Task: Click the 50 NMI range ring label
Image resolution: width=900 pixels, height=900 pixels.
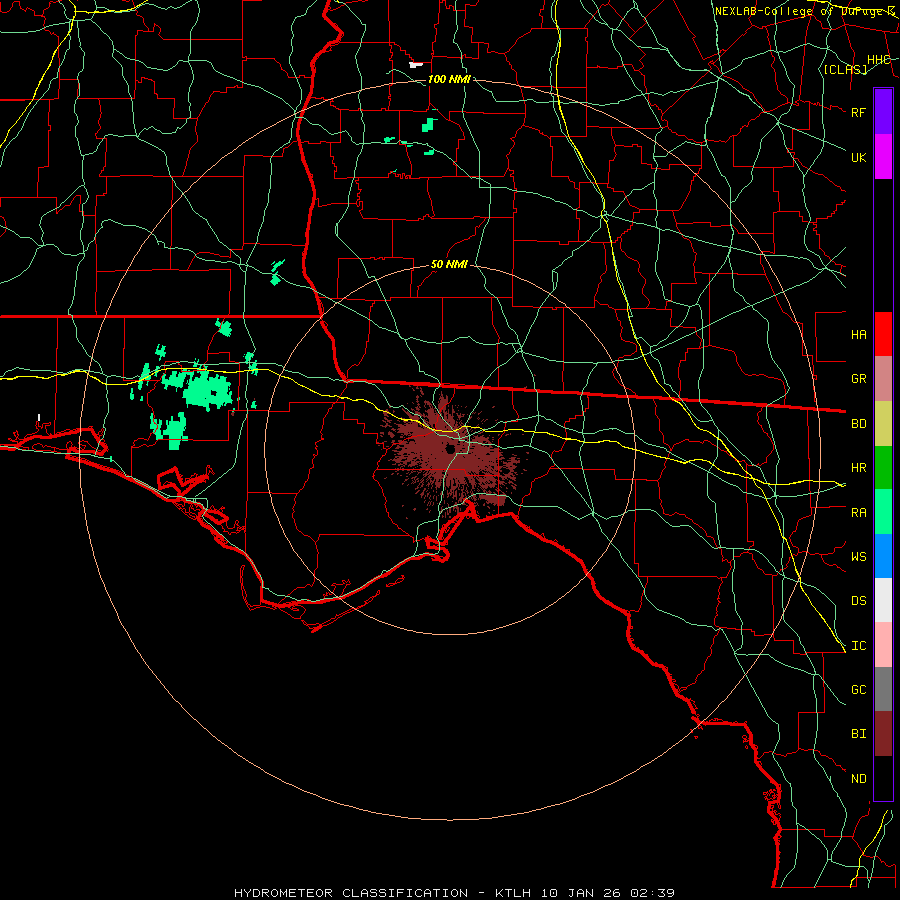Action: pyautogui.click(x=449, y=265)
